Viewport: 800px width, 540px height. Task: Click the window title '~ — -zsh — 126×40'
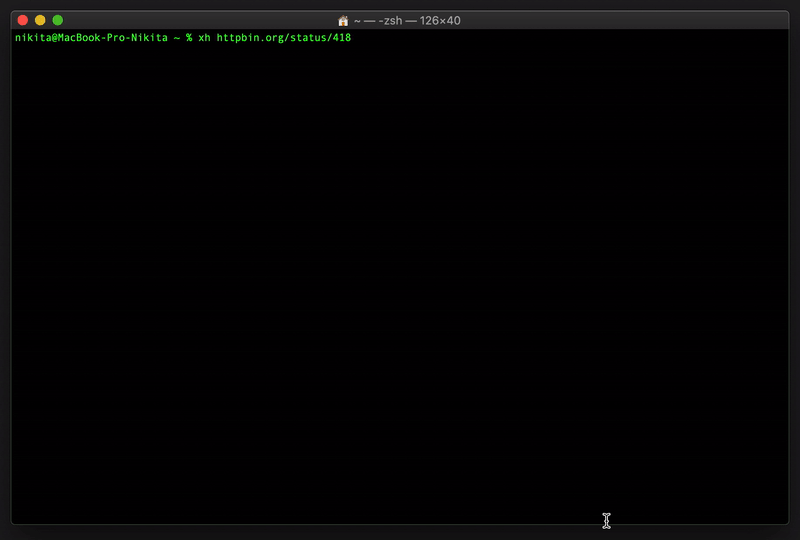[x=407, y=21]
